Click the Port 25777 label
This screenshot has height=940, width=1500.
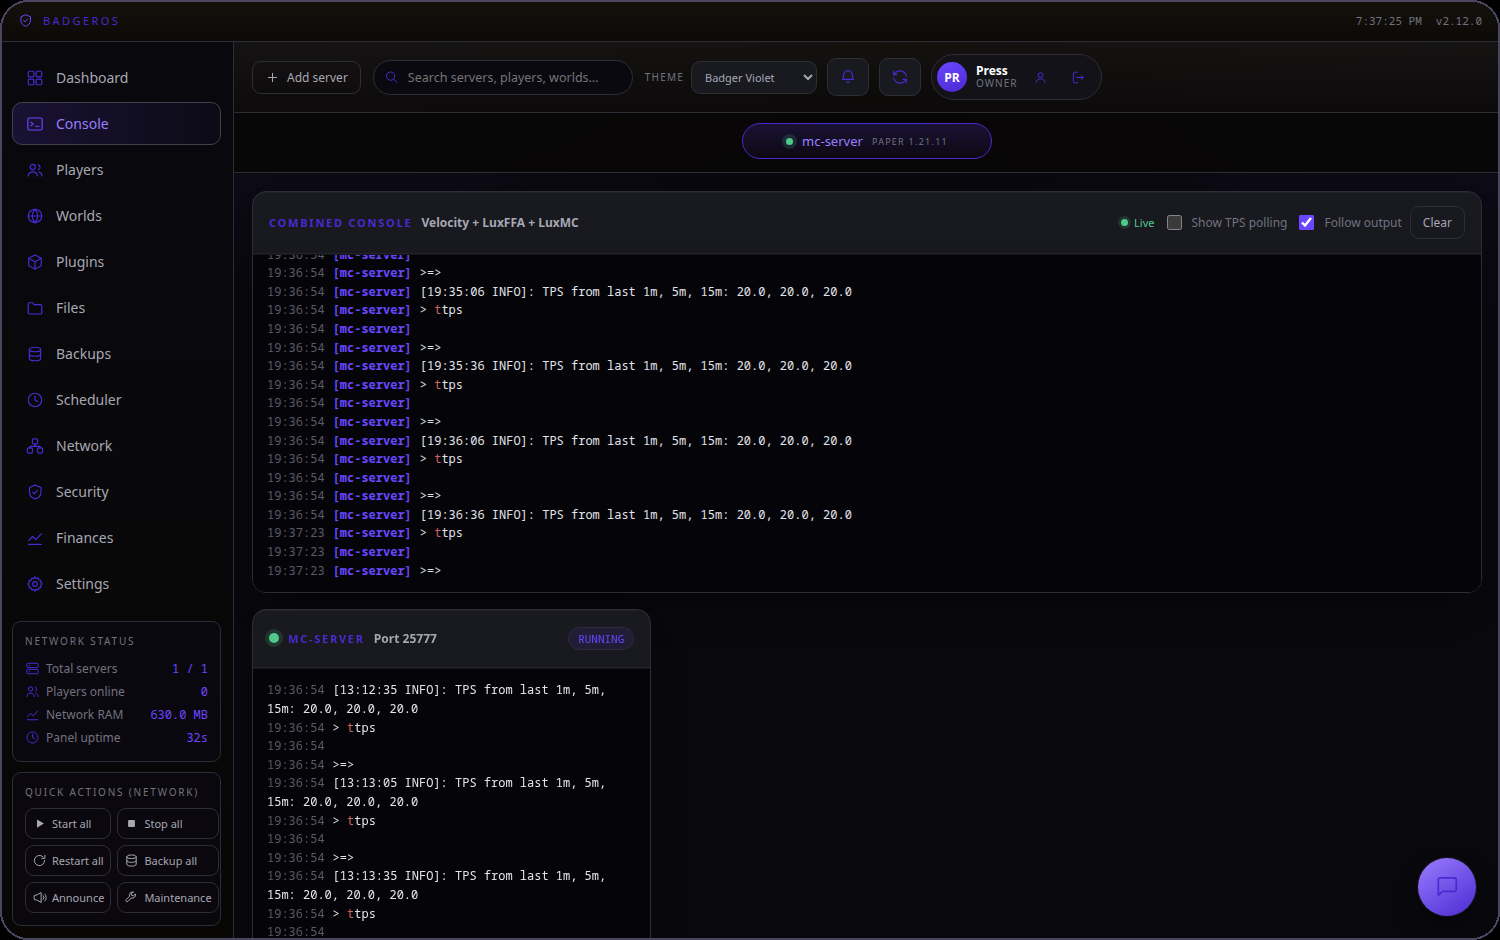pos(405,639)
